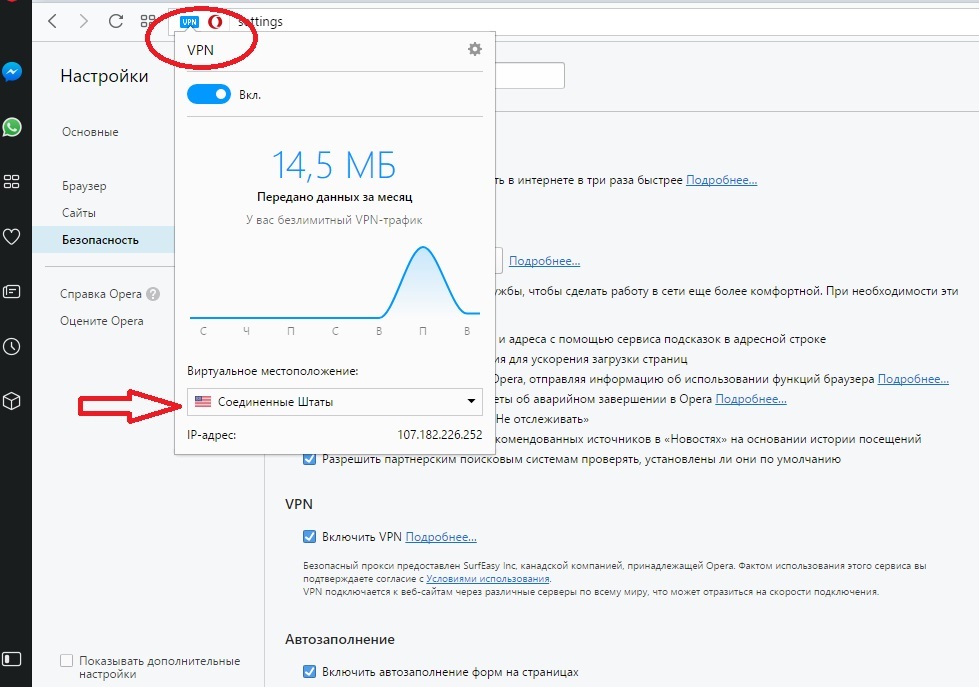Open Справка Opera help item

pyautogui.click(x=101, y=294)
